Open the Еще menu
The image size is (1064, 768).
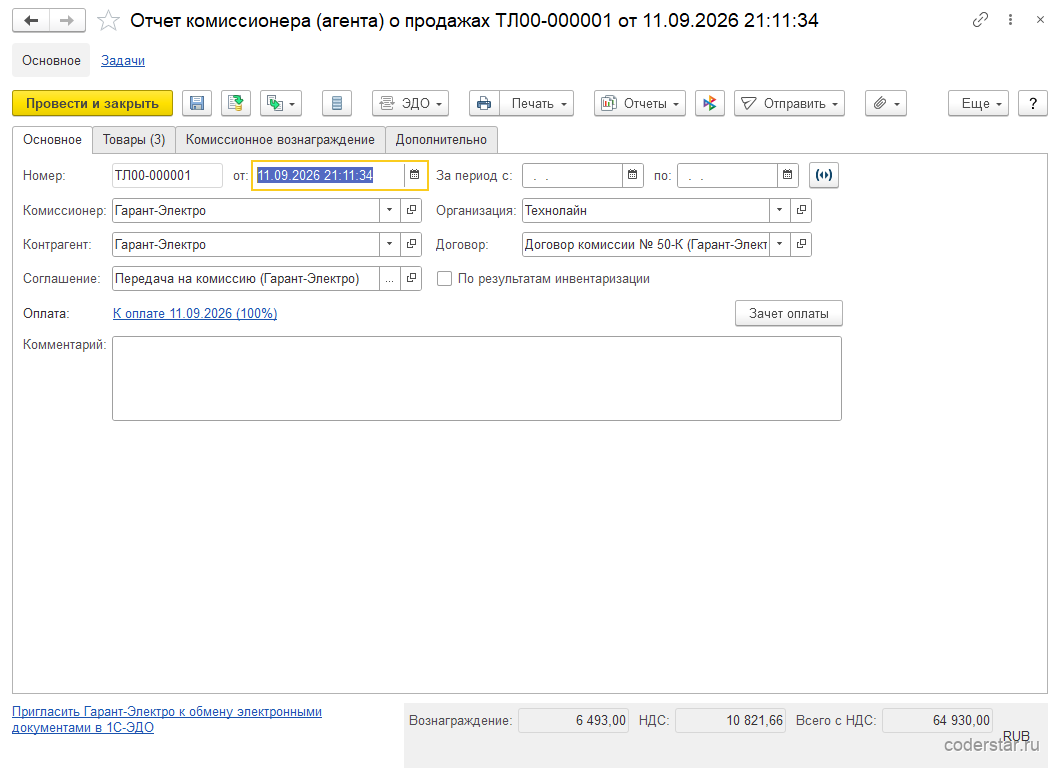click(x=978, y=104)
